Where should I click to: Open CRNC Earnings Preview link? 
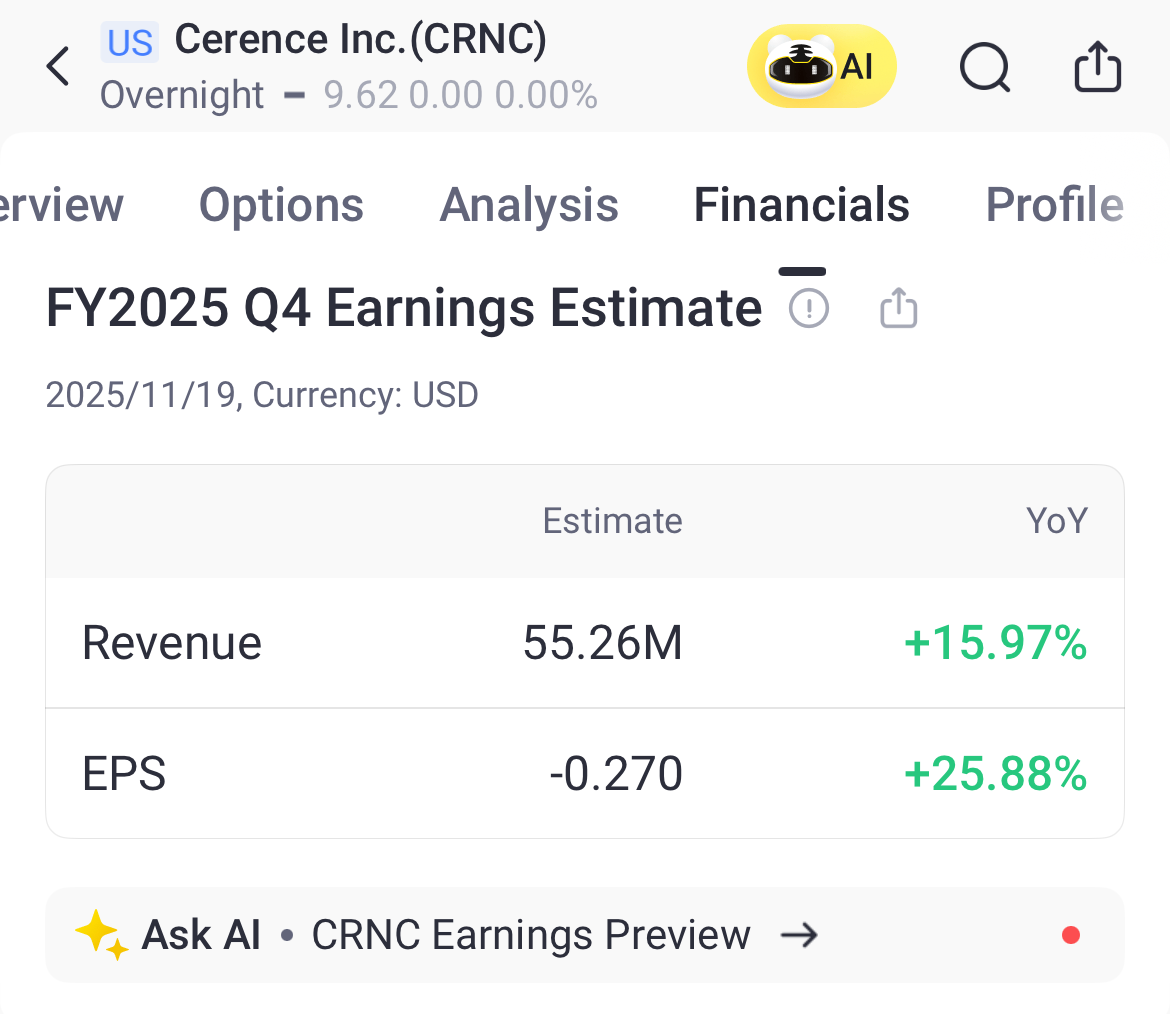coord(531,936)
